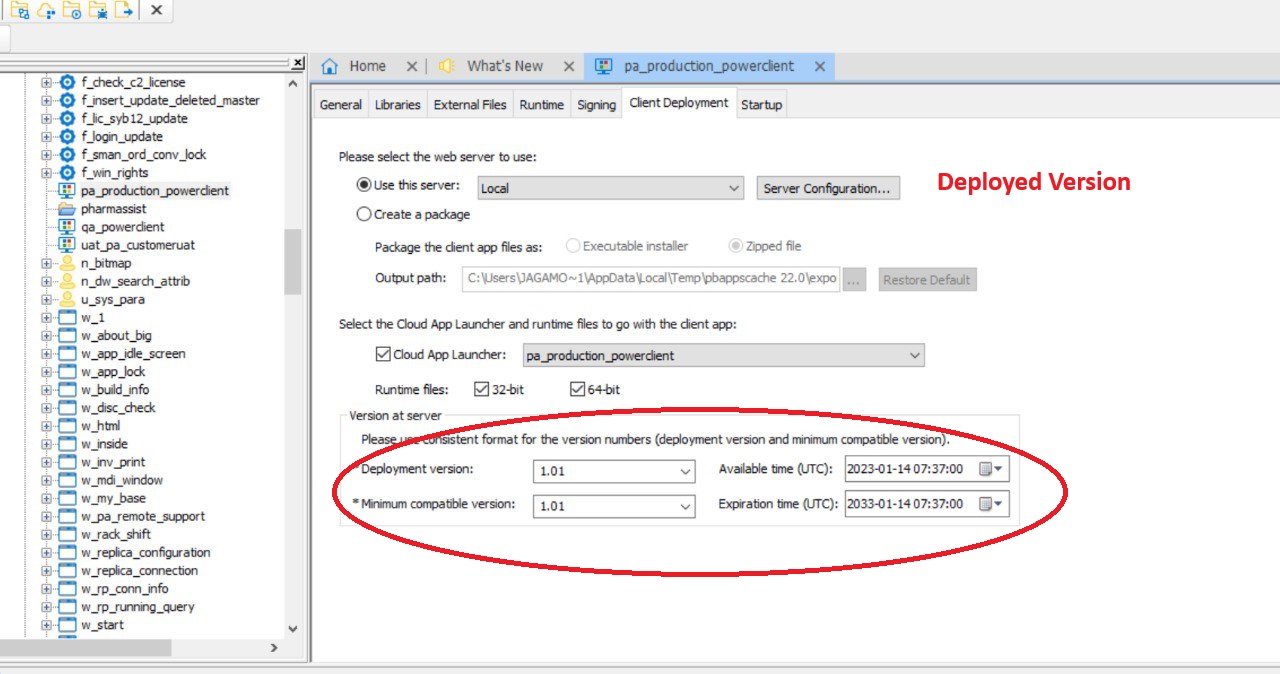Toggle the 32-bit runtime files checkbox
Viewport: 1280px width, 674px height.
tap(482, 389)
